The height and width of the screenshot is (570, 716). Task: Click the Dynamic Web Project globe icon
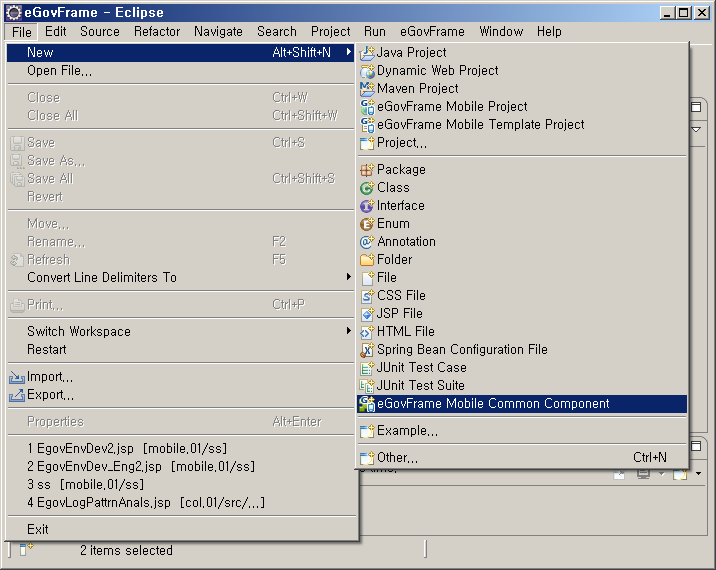coord(367,71)
